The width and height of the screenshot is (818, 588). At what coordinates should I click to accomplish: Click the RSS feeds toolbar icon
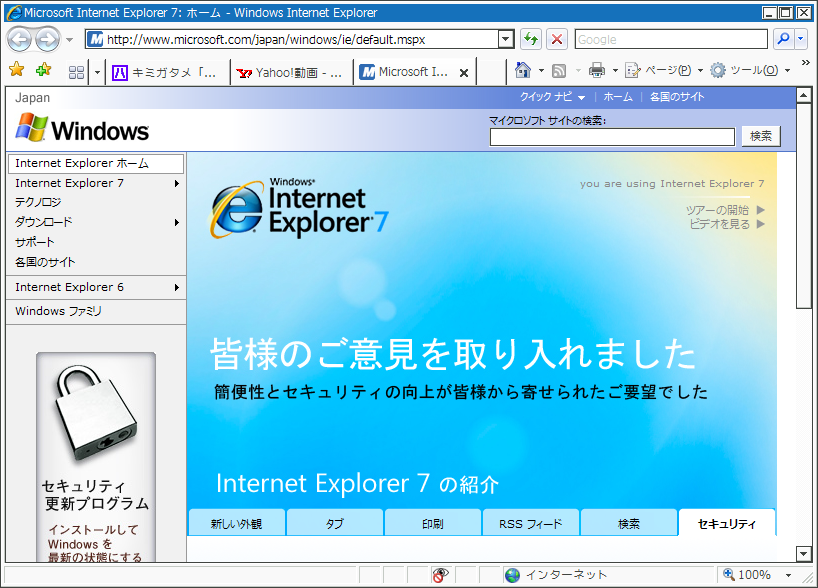559,70
